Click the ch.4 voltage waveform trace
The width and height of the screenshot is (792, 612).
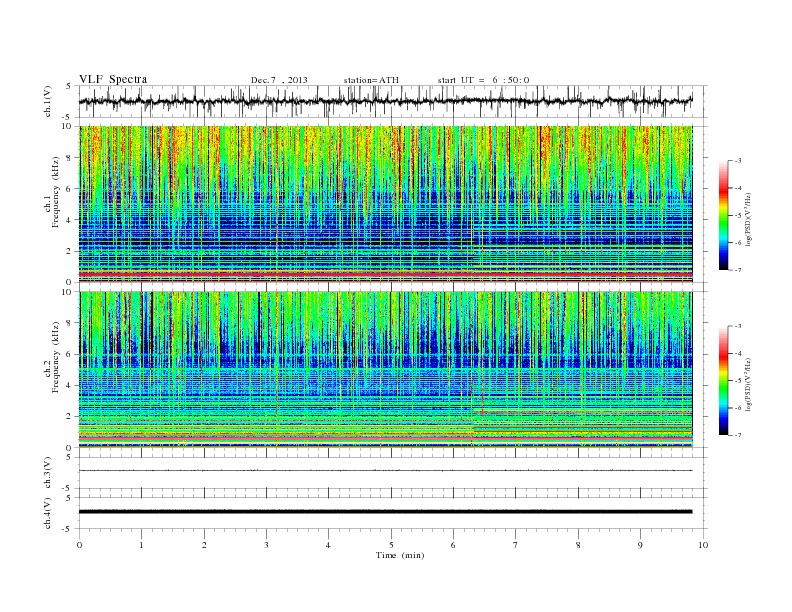point(386,512)
